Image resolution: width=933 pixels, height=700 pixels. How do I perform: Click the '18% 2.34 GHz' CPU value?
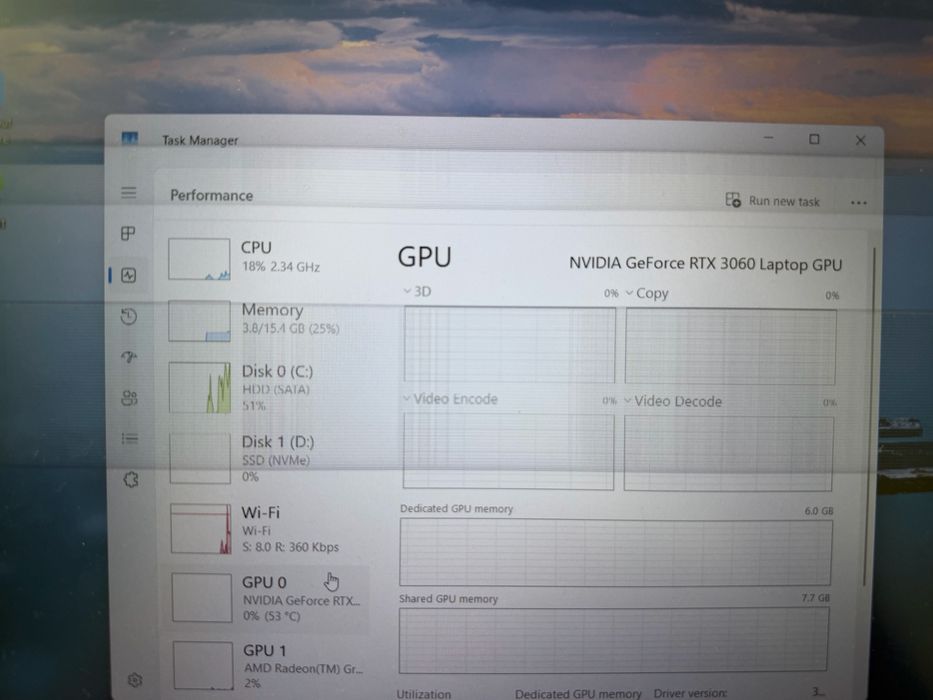click(281, 267)
